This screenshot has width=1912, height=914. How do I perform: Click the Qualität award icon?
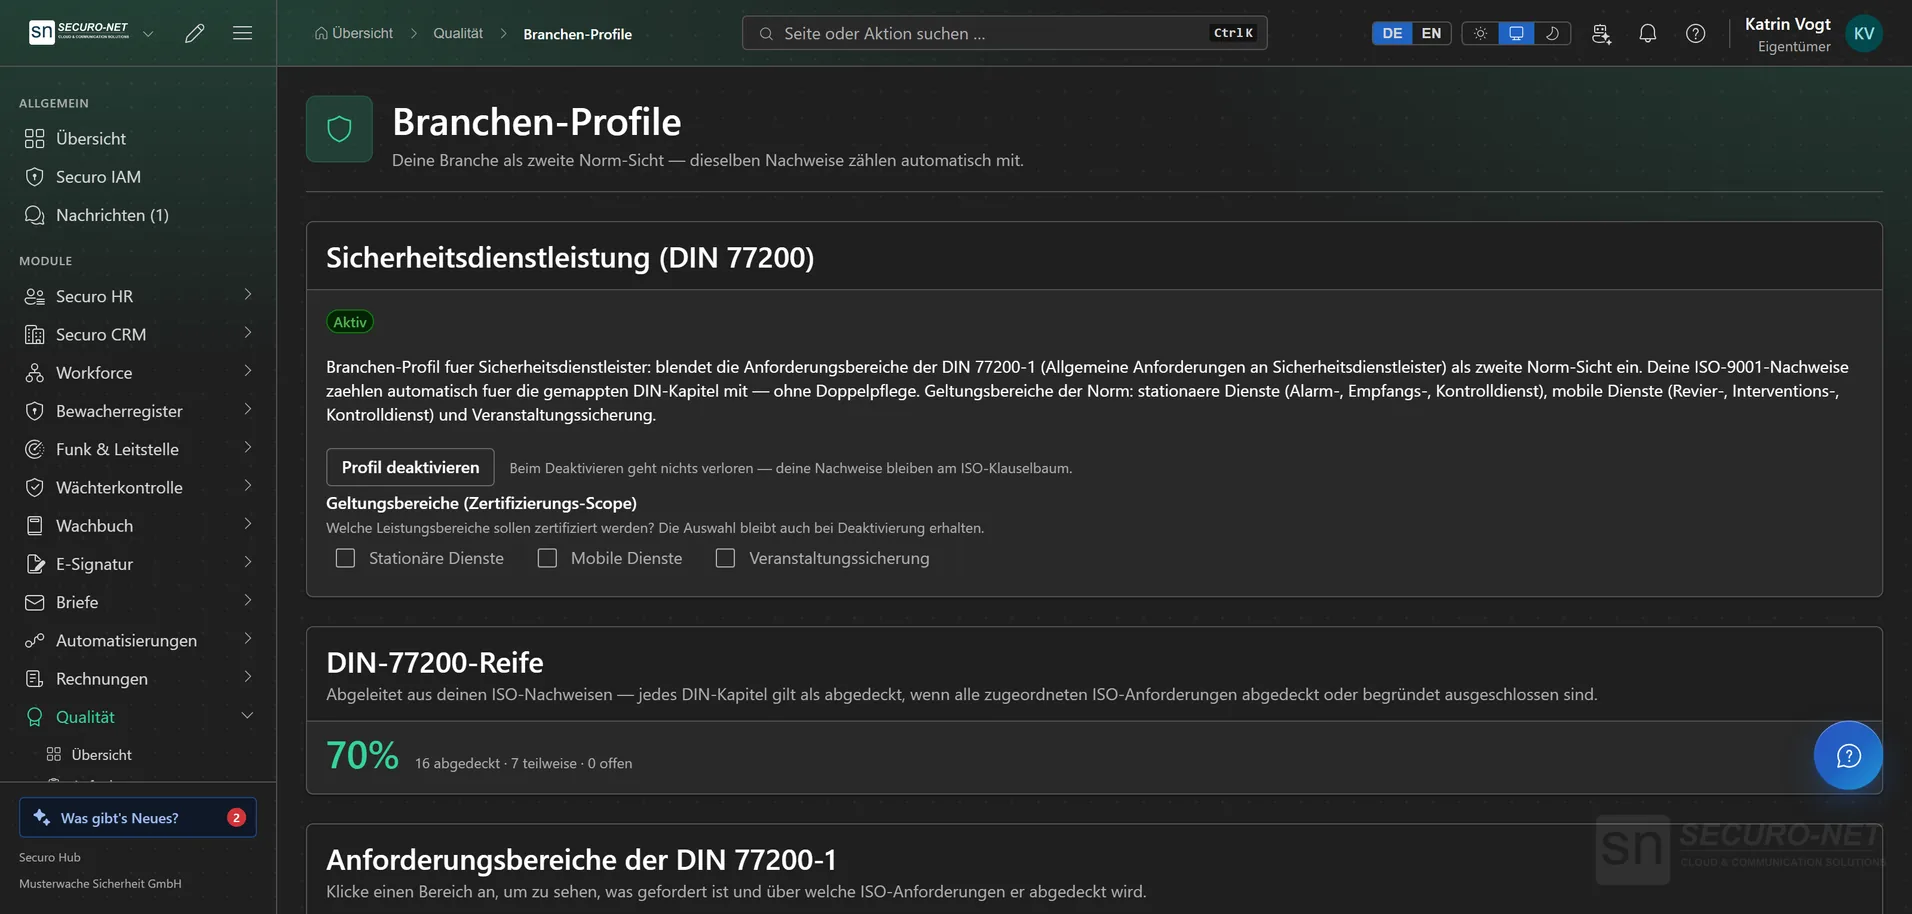(35, 717)
